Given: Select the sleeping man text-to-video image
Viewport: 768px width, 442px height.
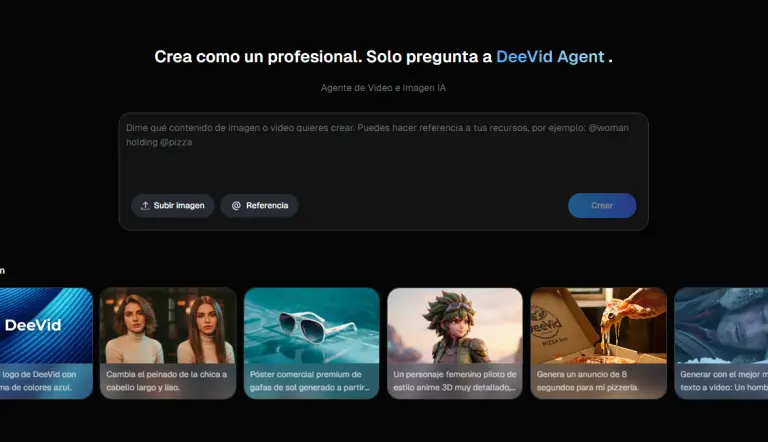Looking at the screenshot, I should pyautogui.click(x=721, y=325).
